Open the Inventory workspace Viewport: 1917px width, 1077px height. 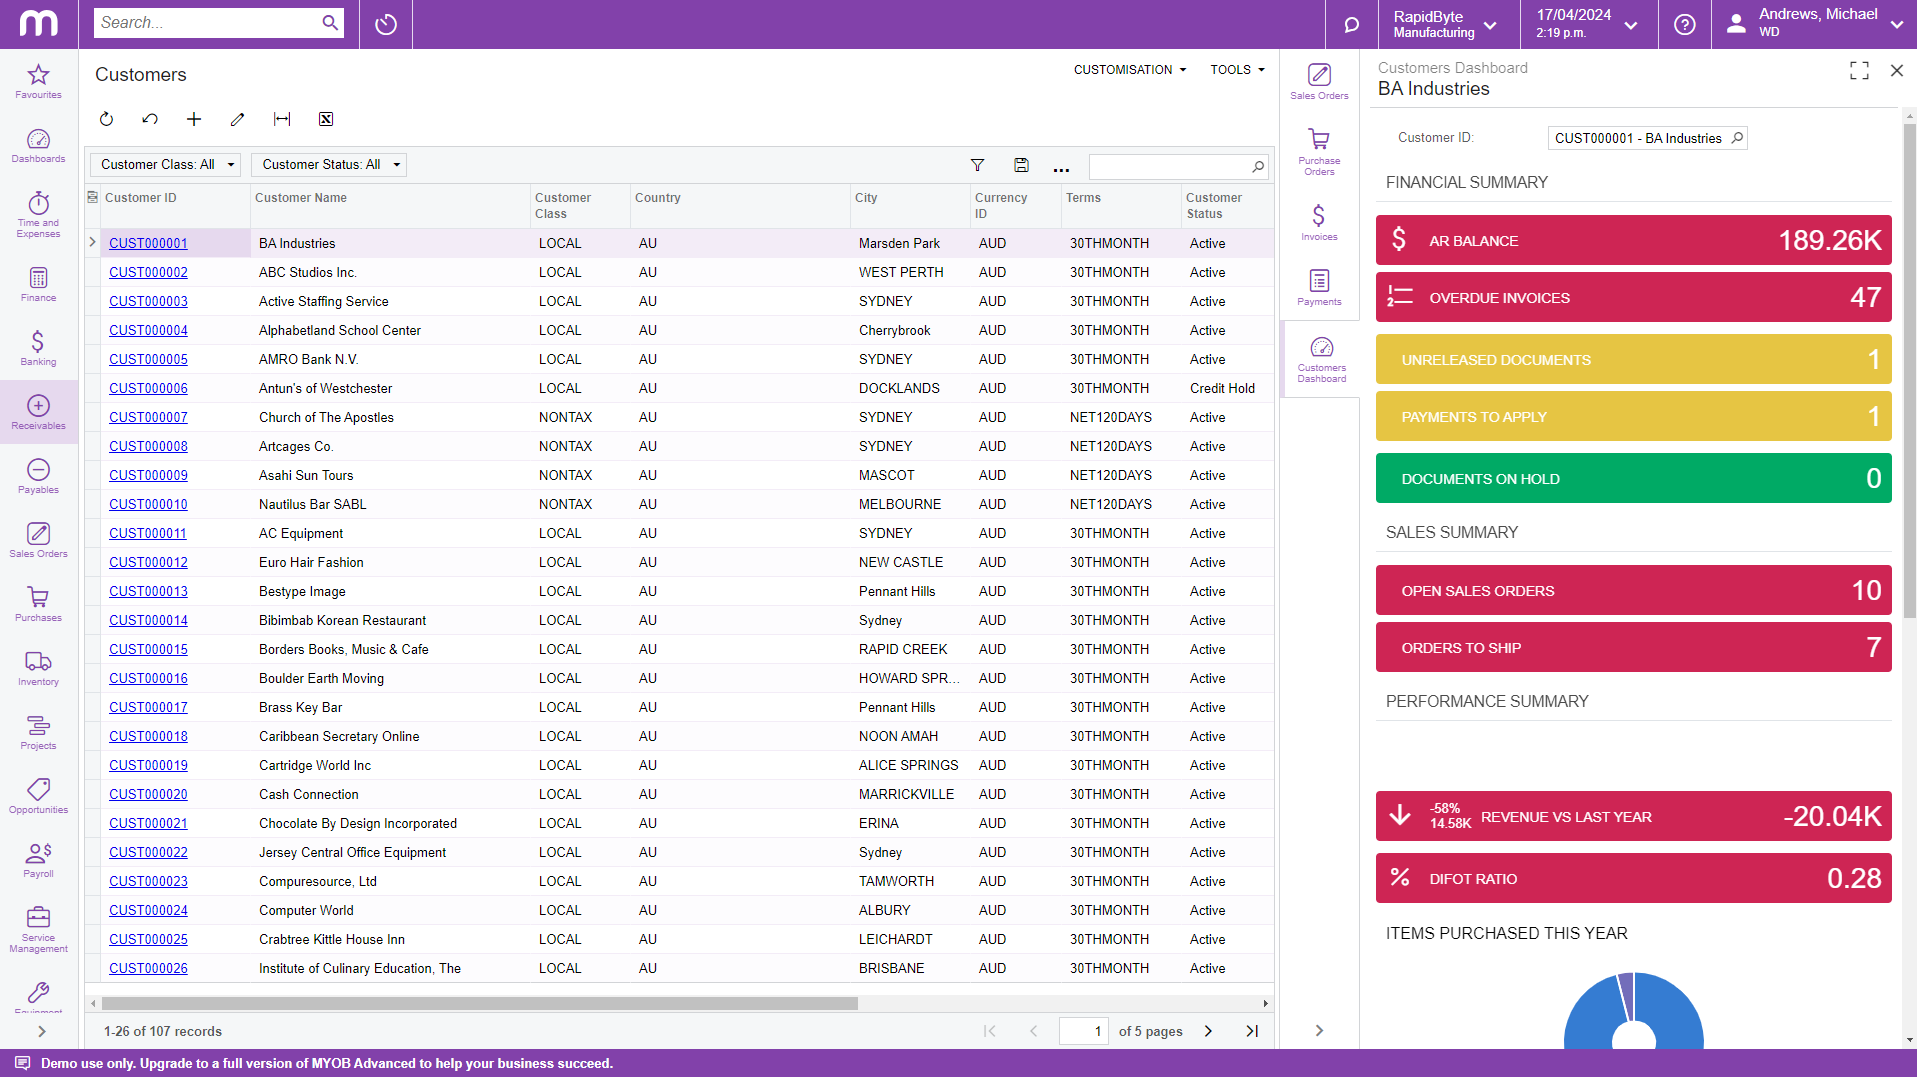[x=38, y=669]
